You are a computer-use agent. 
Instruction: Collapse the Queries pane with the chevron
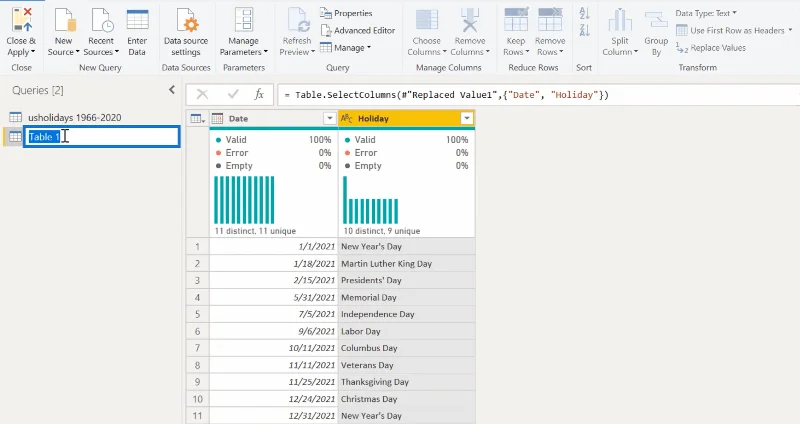(x=172, y=90)
